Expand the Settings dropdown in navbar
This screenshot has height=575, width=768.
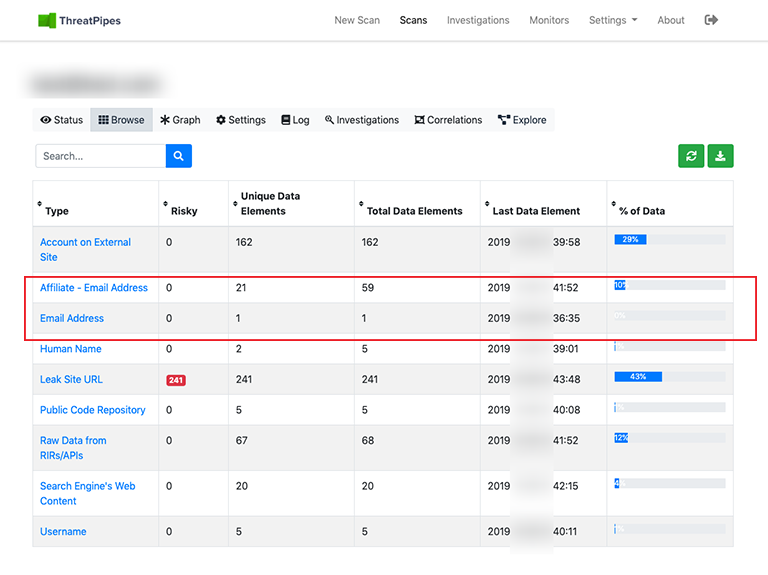pos(612,20)
